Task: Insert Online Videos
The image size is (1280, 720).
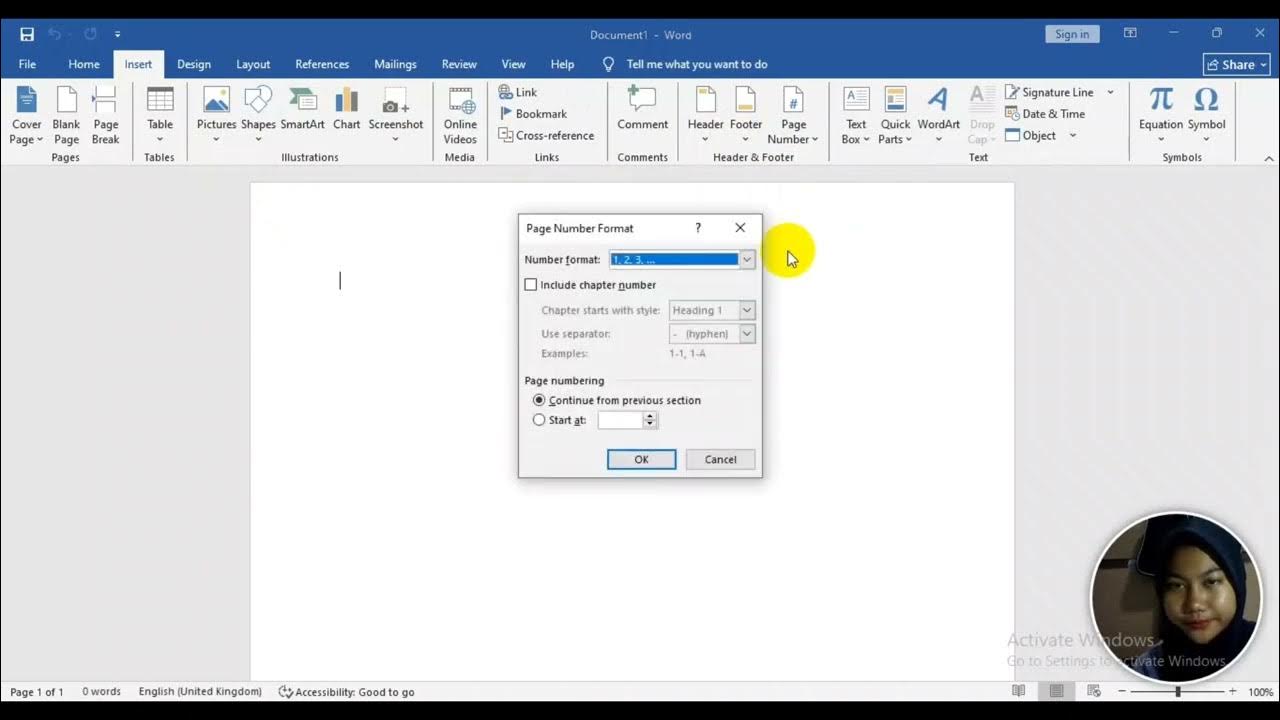Action: [x=460, y=116]
